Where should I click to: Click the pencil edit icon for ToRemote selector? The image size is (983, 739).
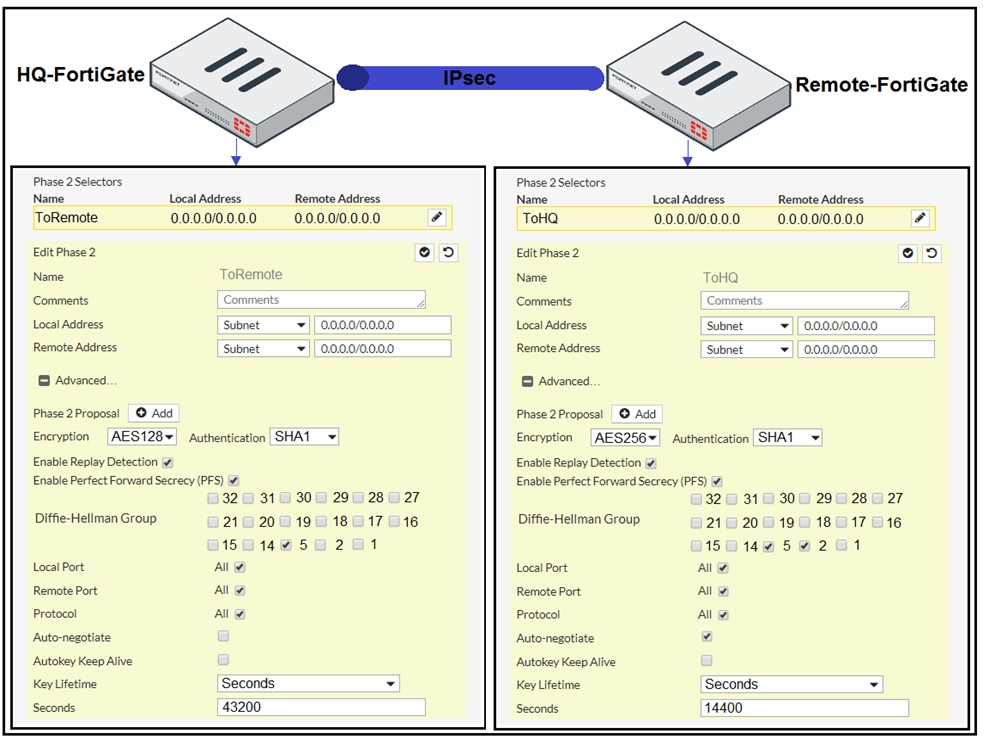(436, 217)
